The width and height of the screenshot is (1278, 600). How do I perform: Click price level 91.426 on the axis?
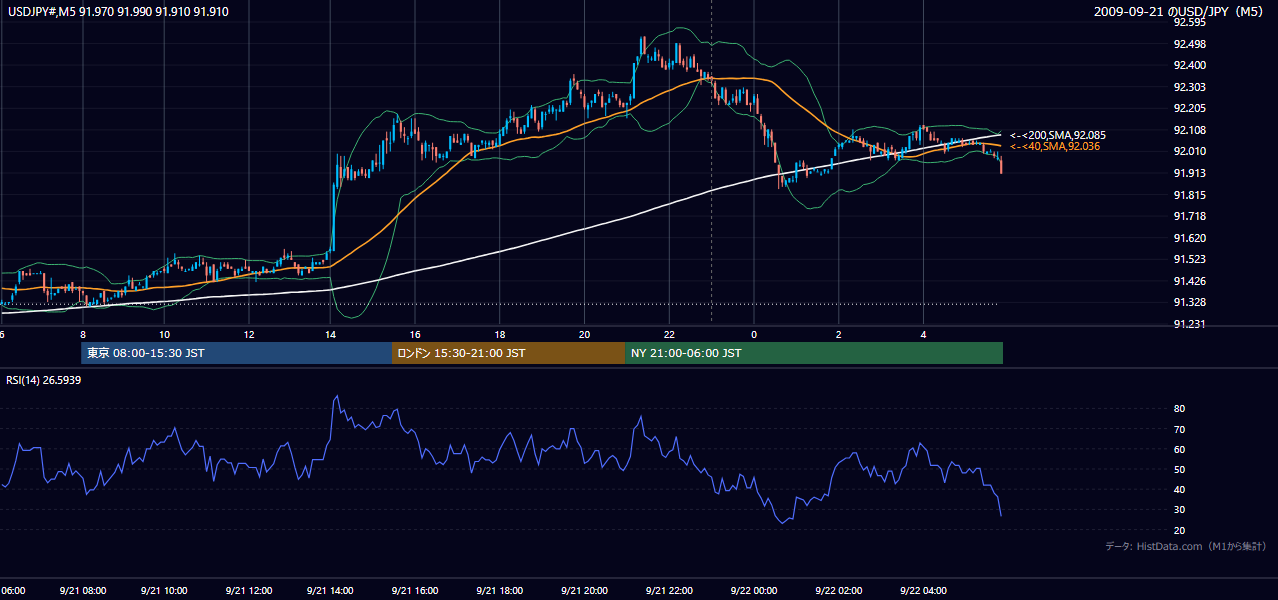1190,281
